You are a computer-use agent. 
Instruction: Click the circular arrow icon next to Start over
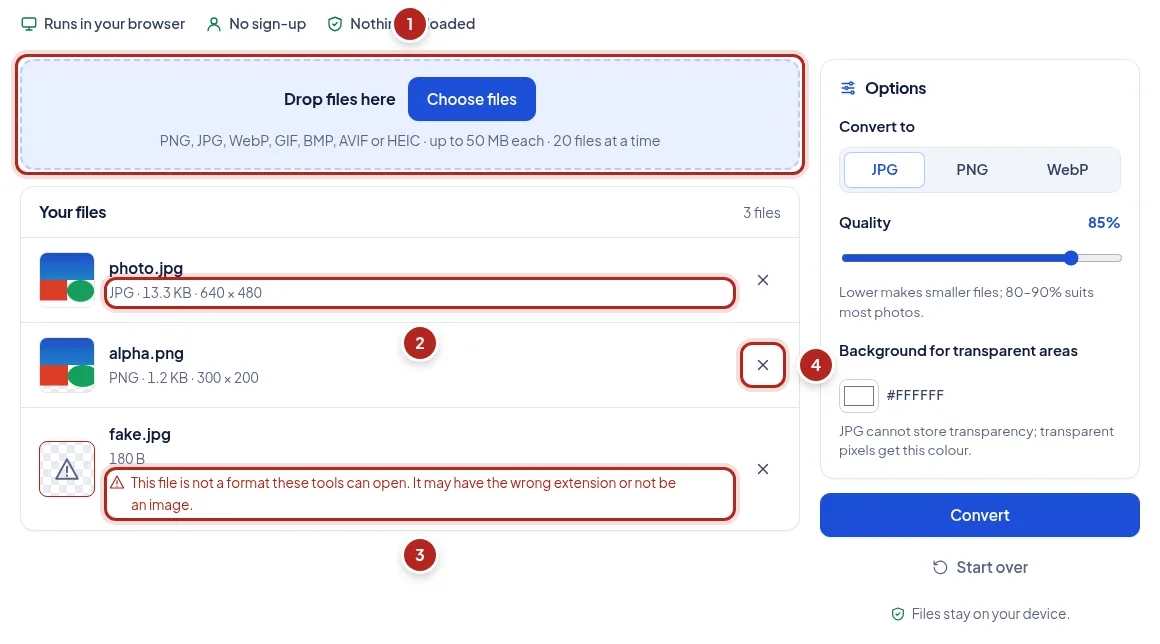click(940, 568)
